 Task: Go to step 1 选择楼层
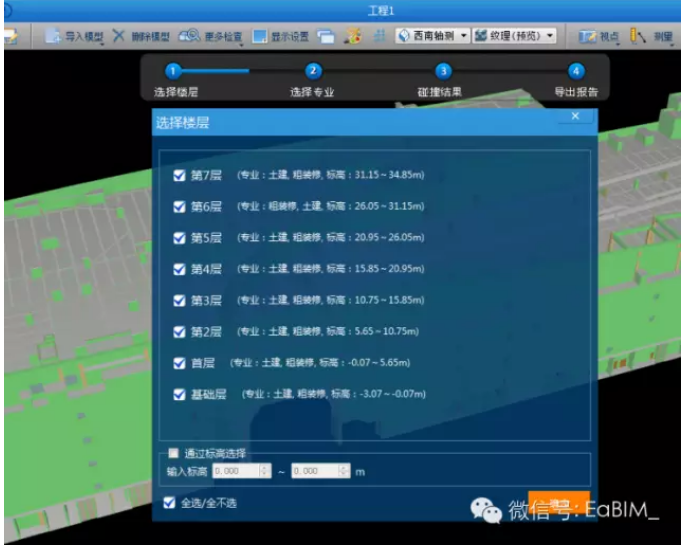[x=173, y=71]
